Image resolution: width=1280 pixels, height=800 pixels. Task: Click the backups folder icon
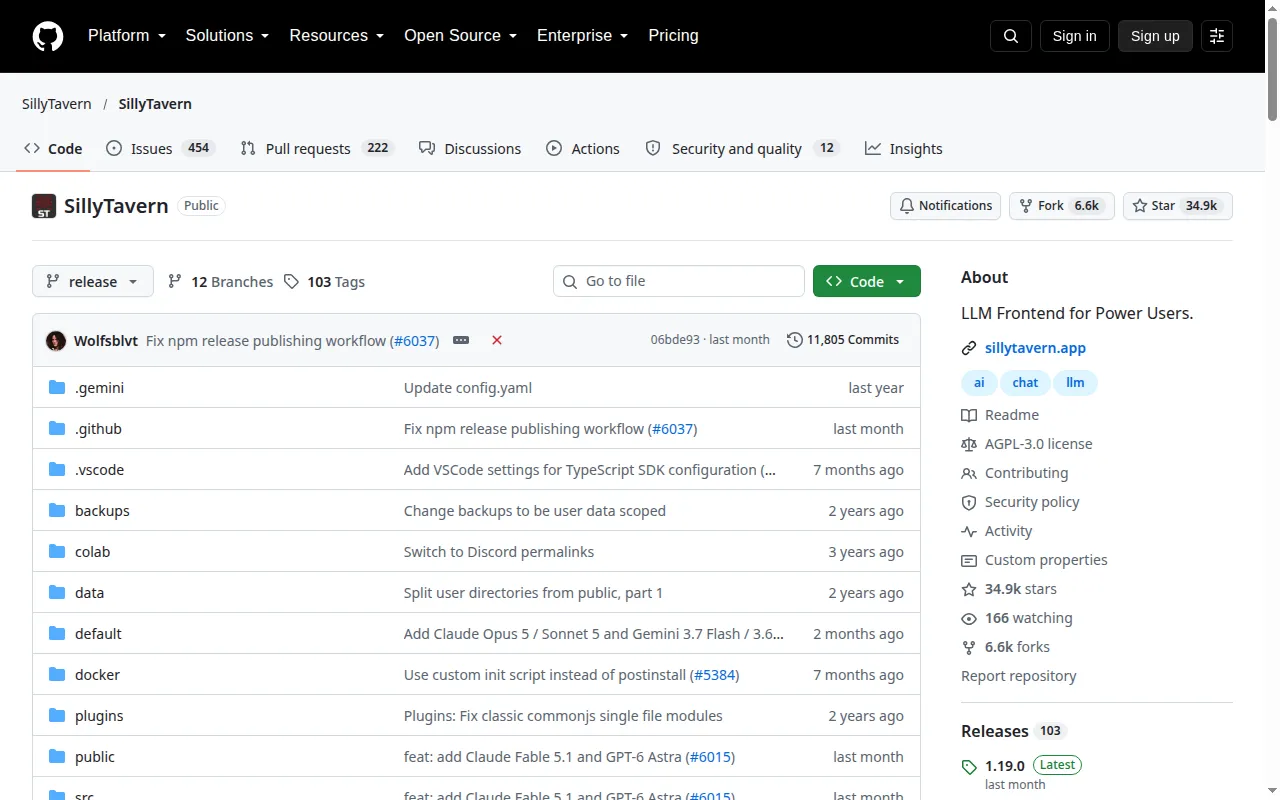57,511
